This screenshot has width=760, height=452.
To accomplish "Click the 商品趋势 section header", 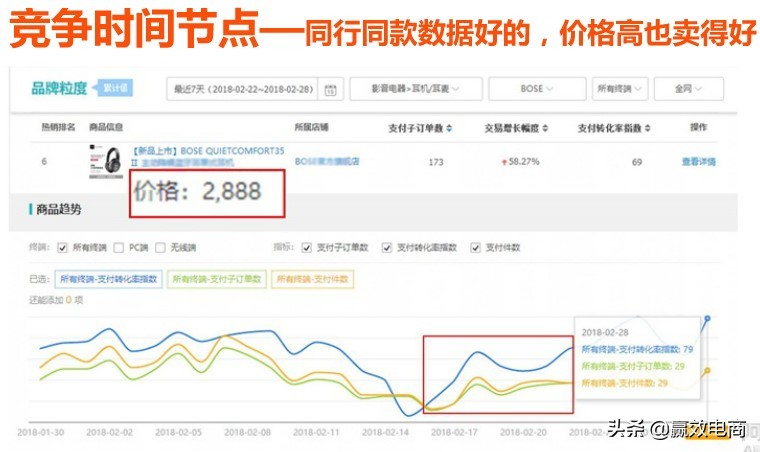I will (x=59, y=209).
